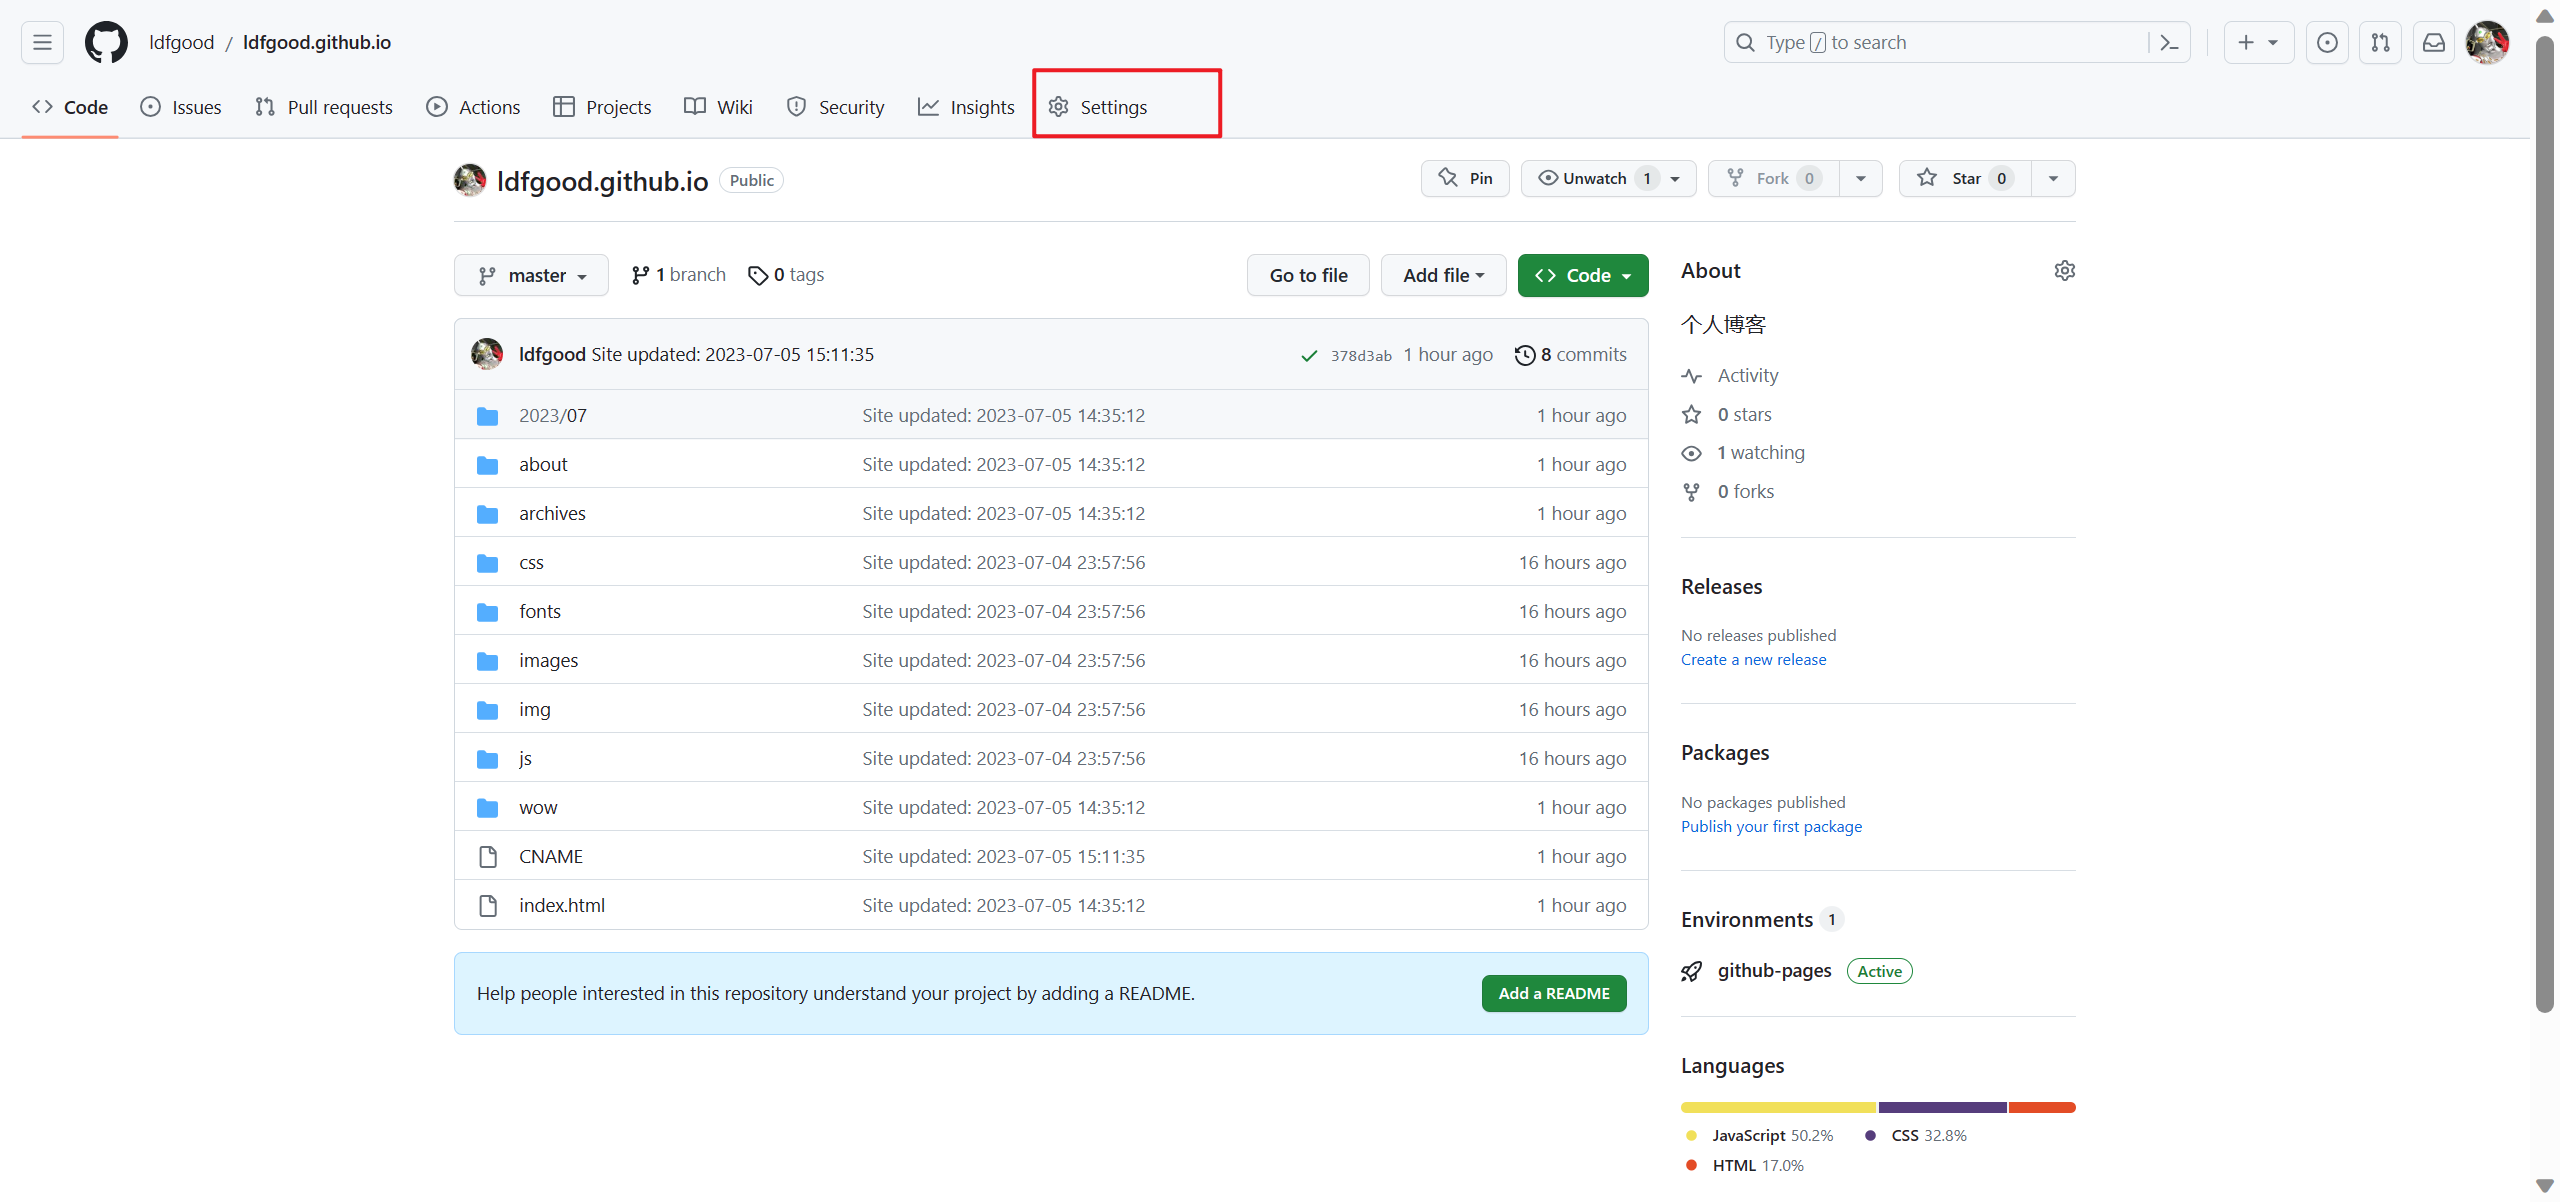Click the Add a README button
The height and width of the screenshot is (1202, 2560).
(1554, 993)
